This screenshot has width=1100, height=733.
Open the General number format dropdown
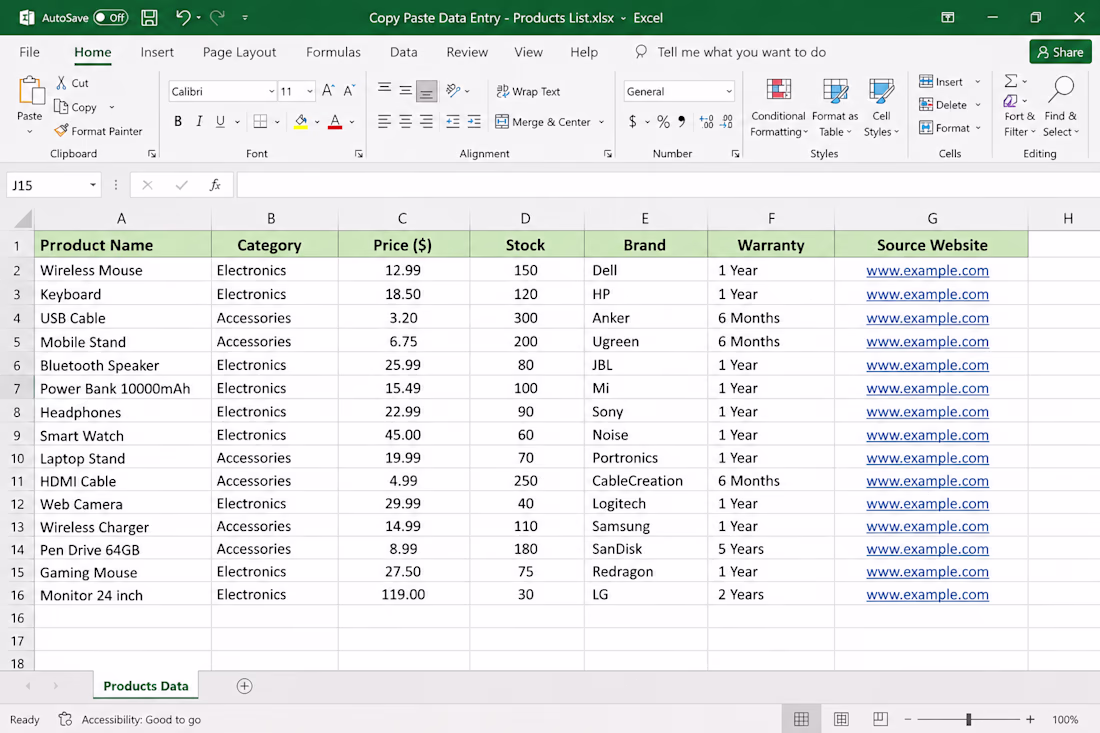pyautogui.click(x=729, y=91)
